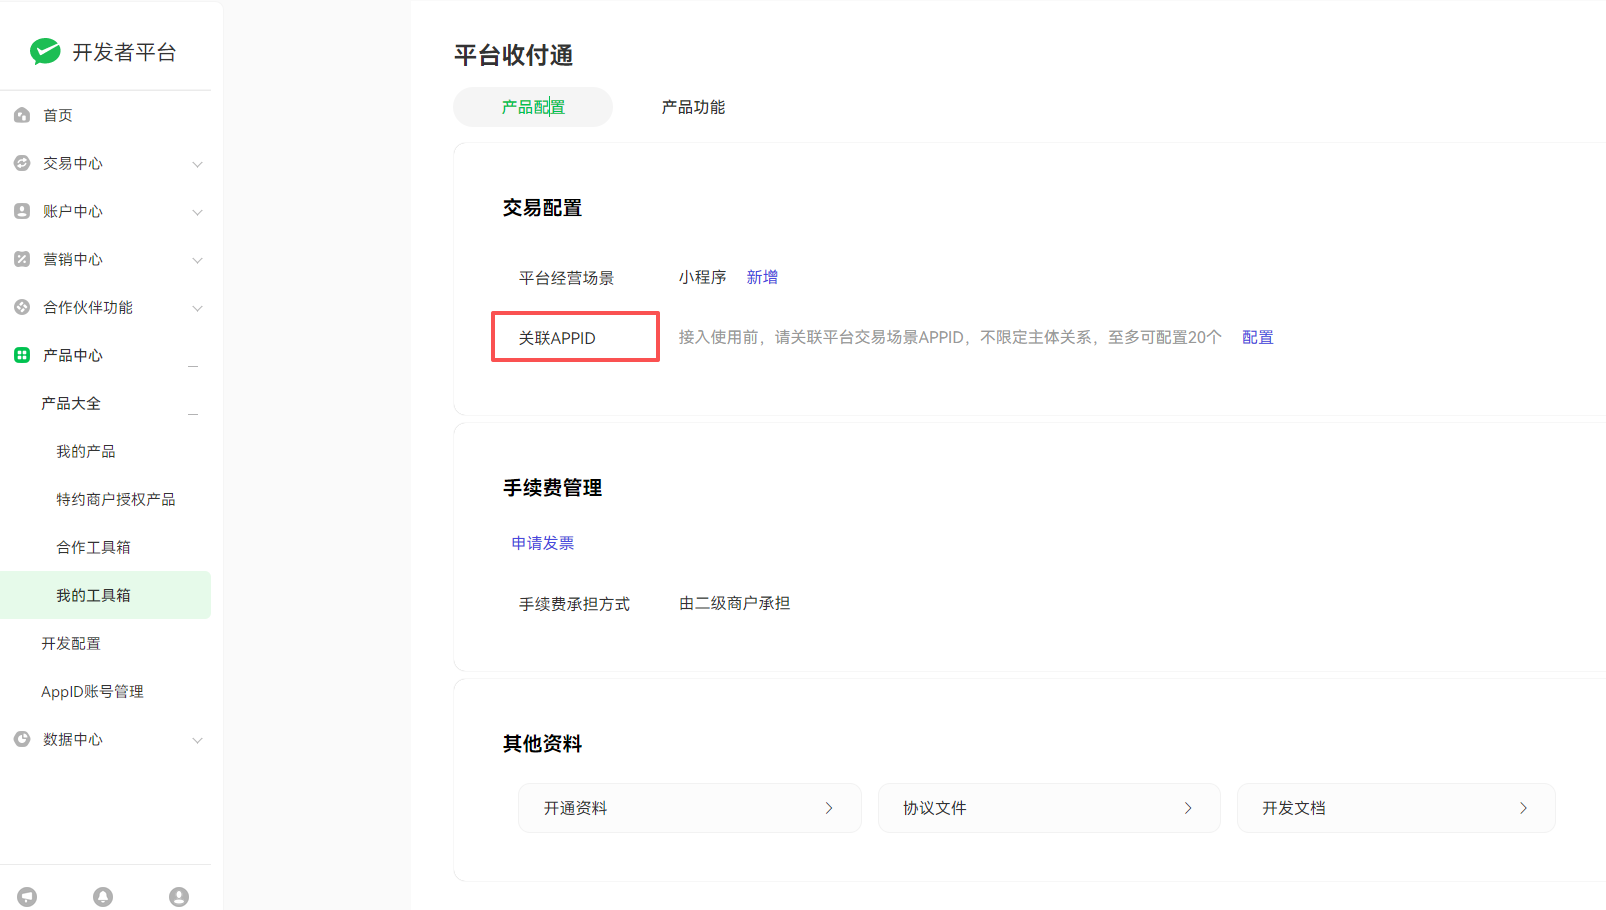Click the 营销中心 percent icon
This screenshot has width=1606, height=910.
[x=22, y=259]
